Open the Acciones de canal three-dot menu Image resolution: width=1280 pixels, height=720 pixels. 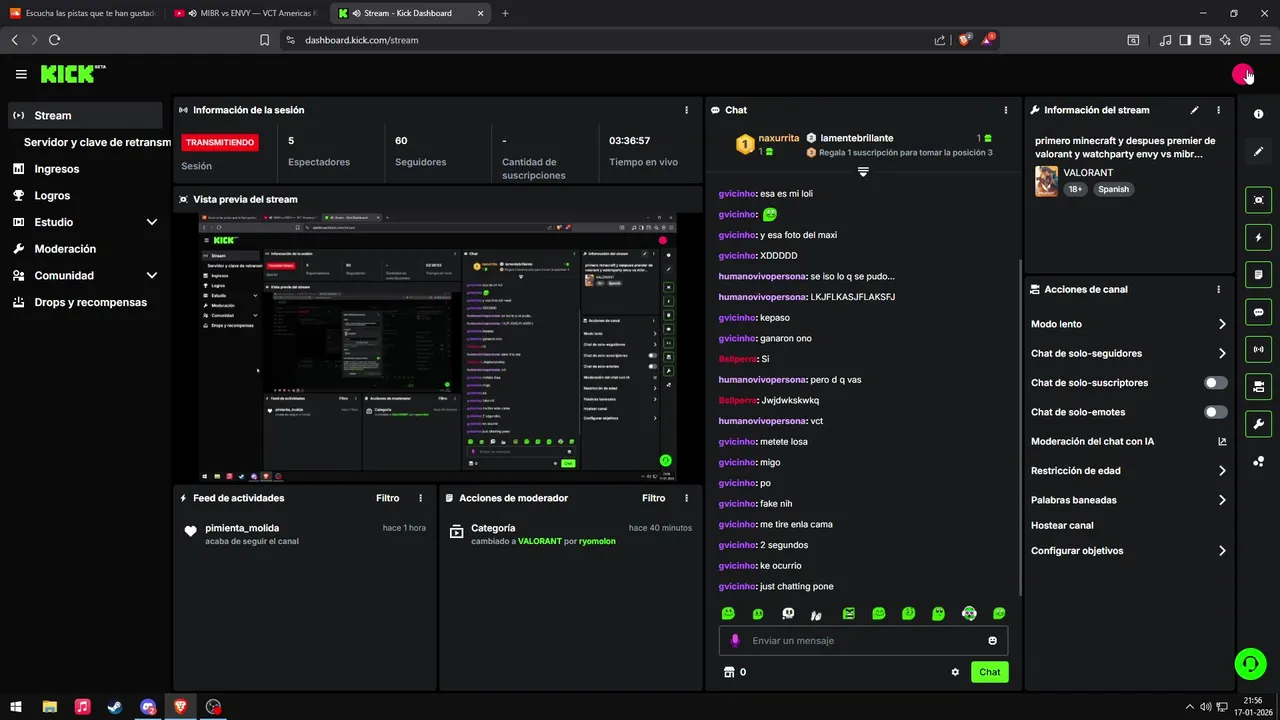click(x=1218, y=289)
